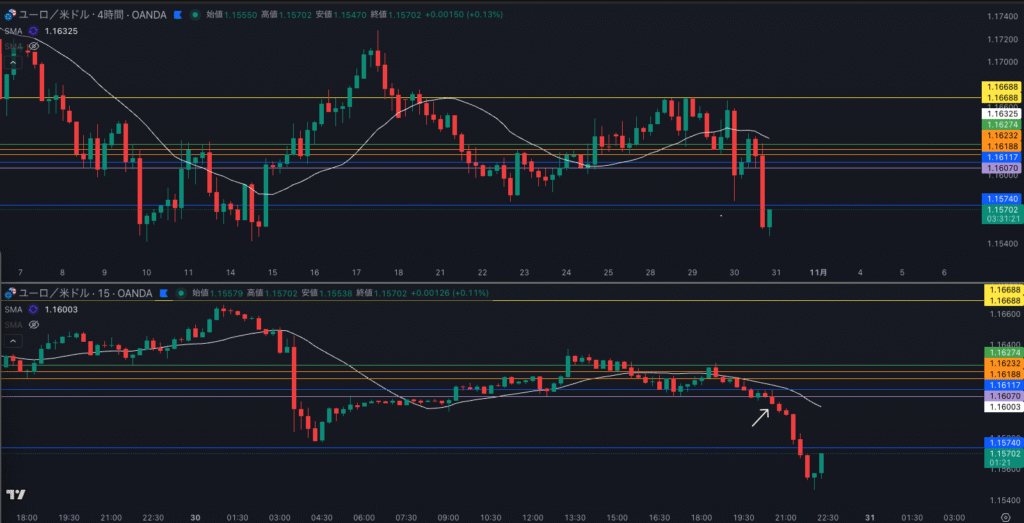Click the purple SMA indicator icon in the upper chart
Viewport: 1024px width, 523px height.
[33, 31]
